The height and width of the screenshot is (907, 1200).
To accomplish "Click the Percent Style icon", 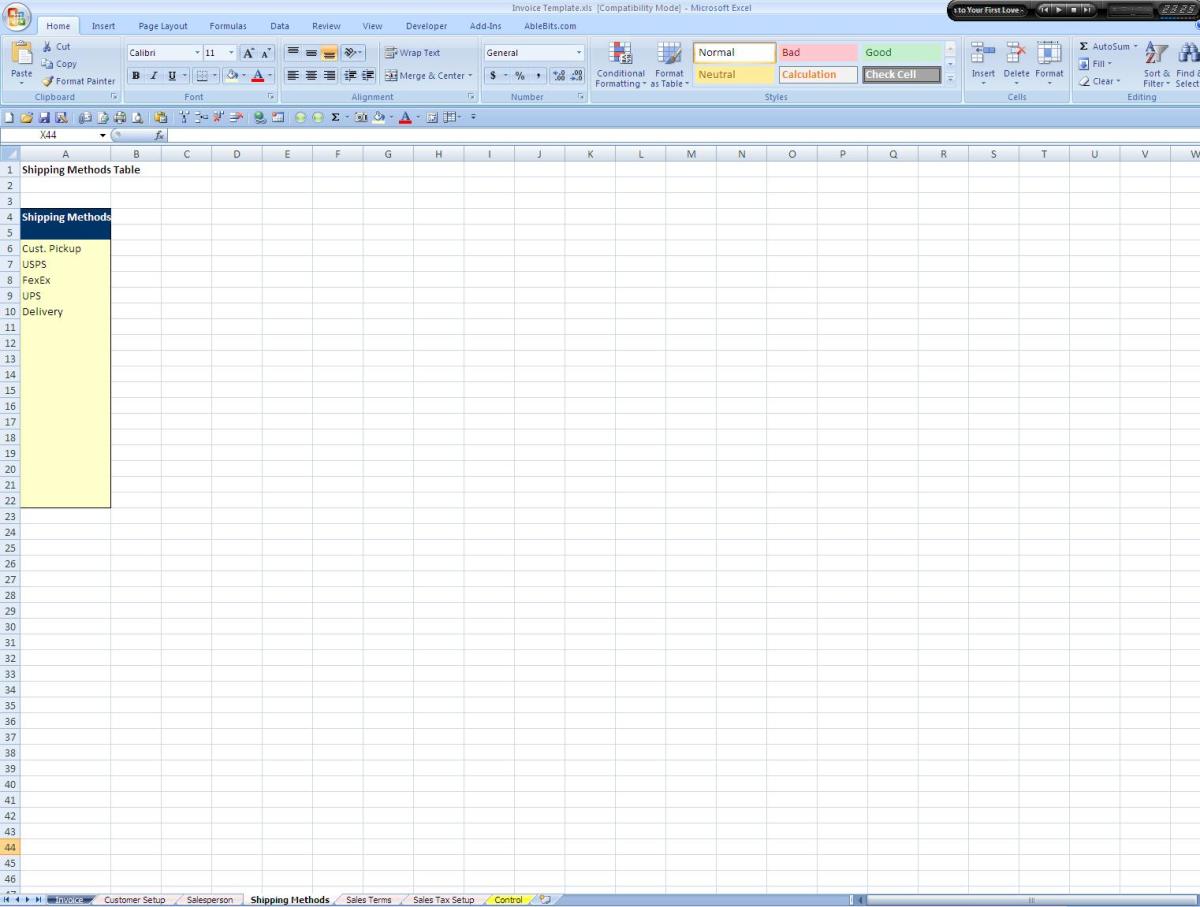I will [x=518, y=75].
